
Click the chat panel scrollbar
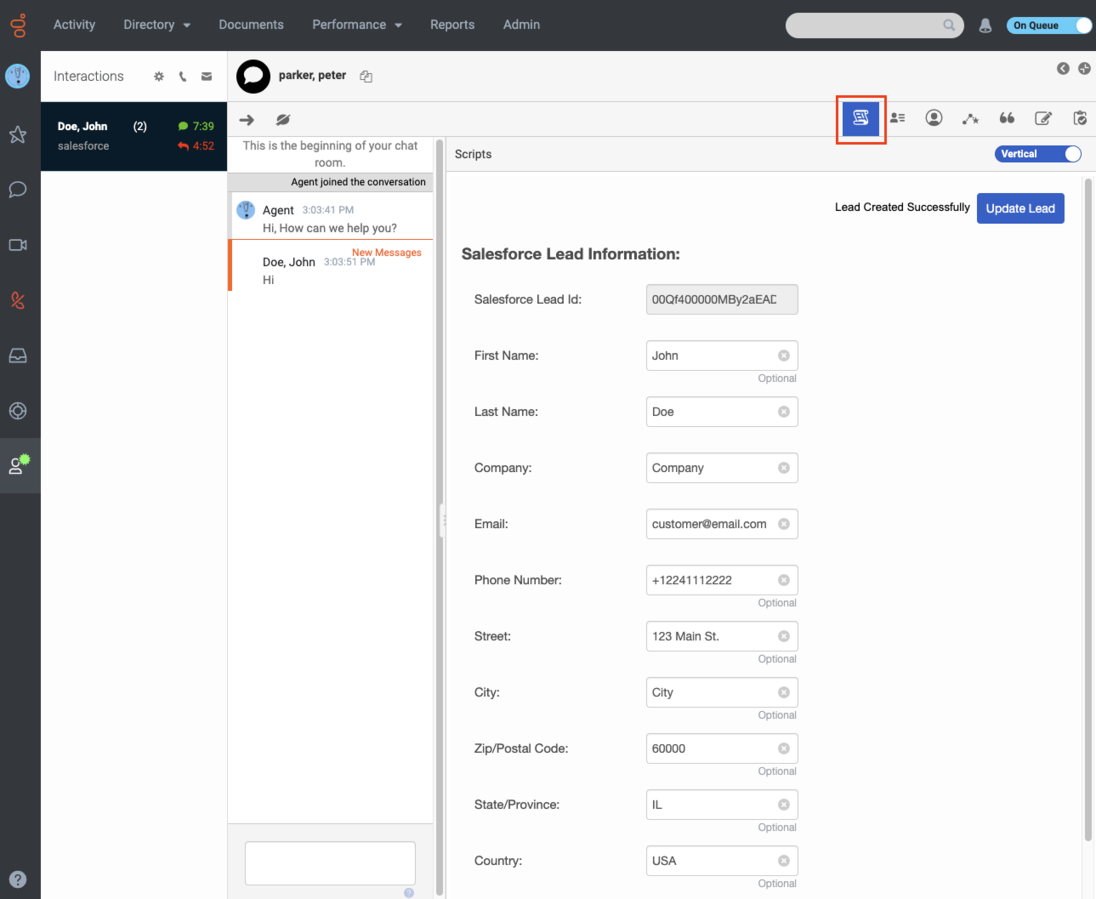point(440,517)
